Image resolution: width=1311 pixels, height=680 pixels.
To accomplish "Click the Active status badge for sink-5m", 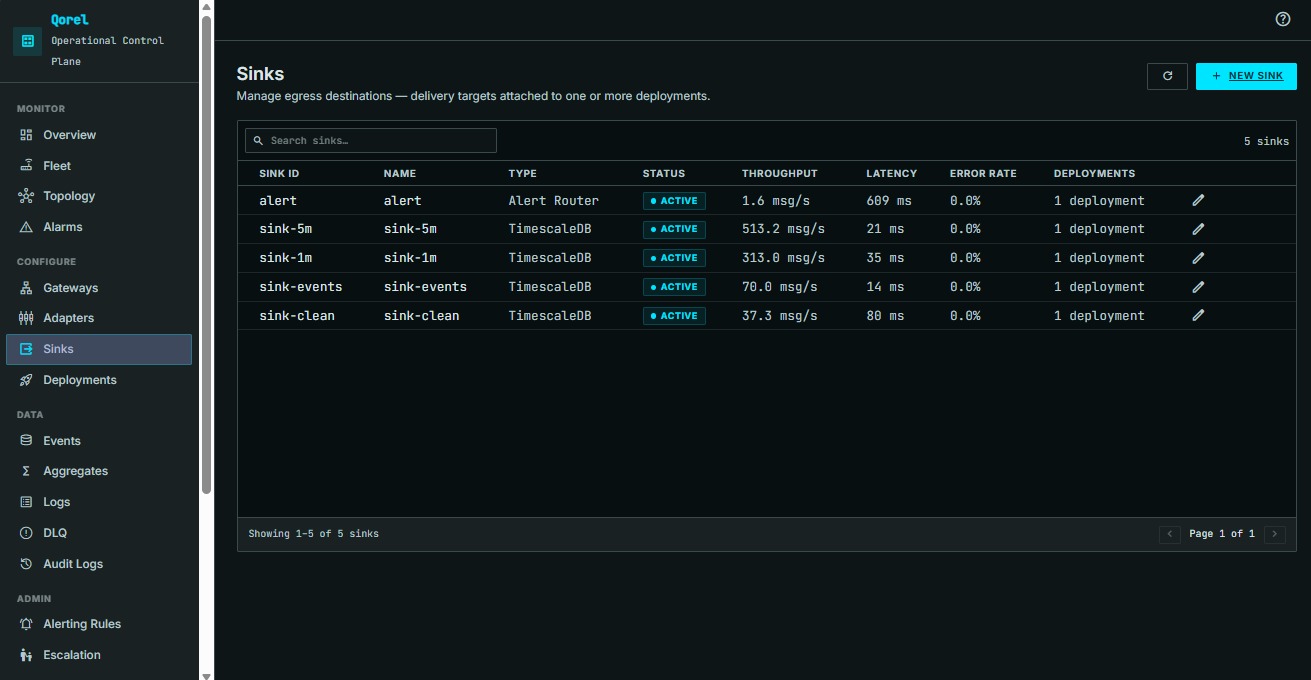I will point(675,229).
